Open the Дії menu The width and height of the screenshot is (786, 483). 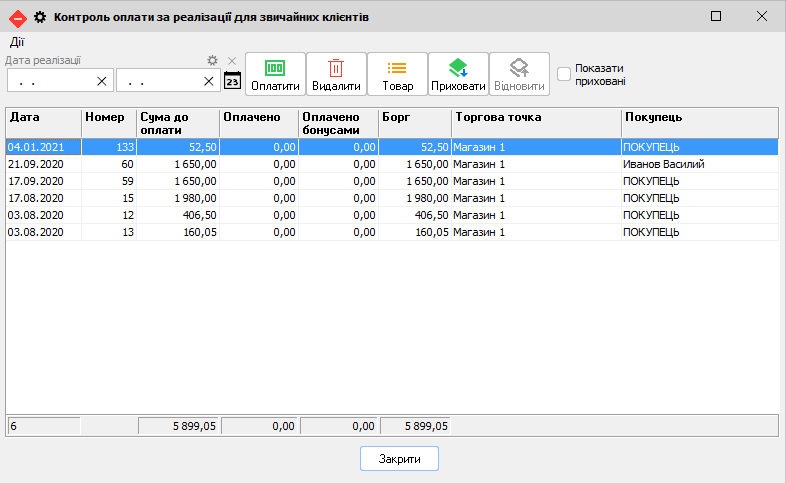[x=17, y=41]
